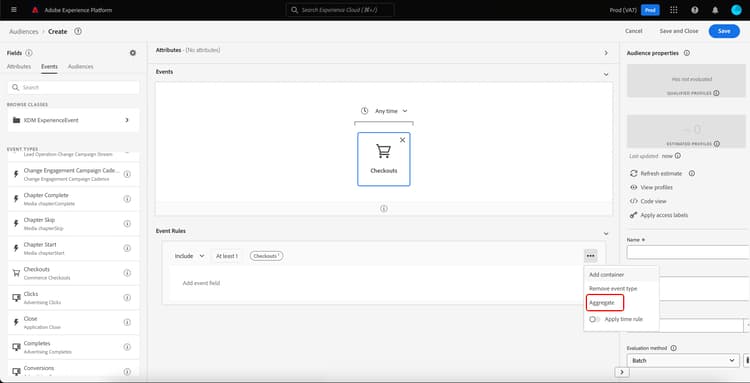
Task: Click the Adobe logo icon
Action: click(35, 10)
